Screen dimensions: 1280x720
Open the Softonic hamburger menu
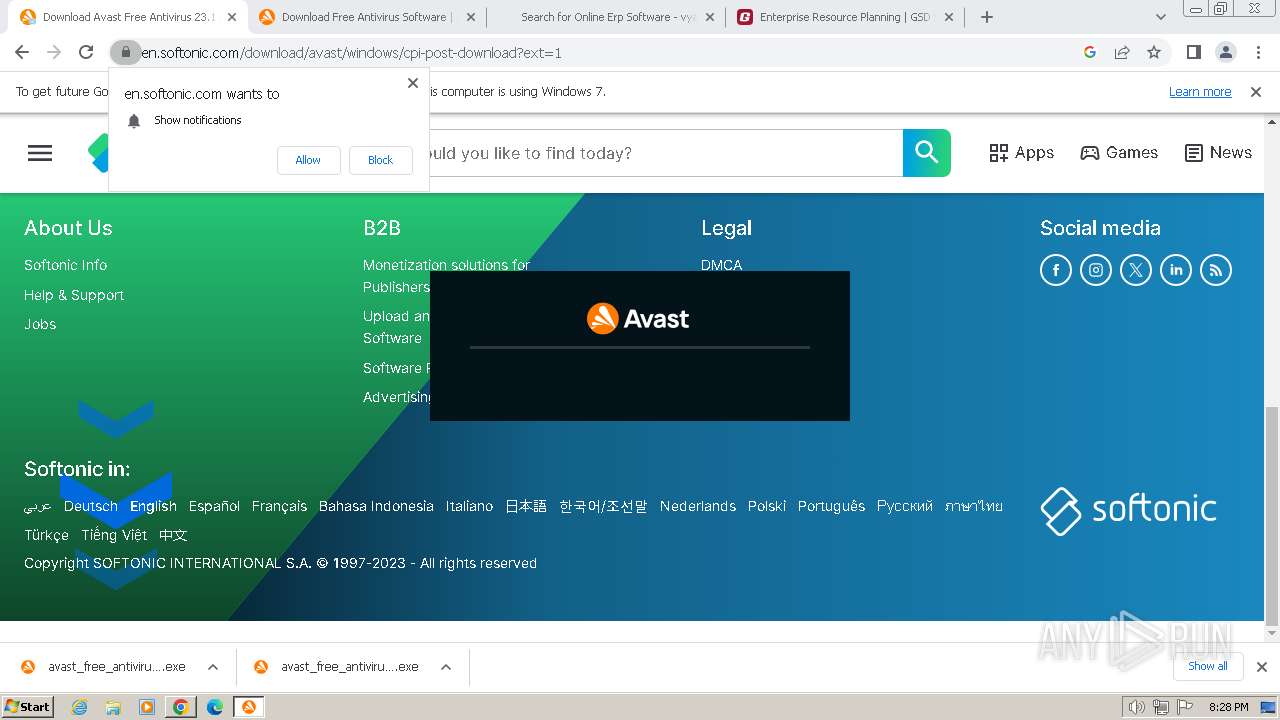coord(40,153)
